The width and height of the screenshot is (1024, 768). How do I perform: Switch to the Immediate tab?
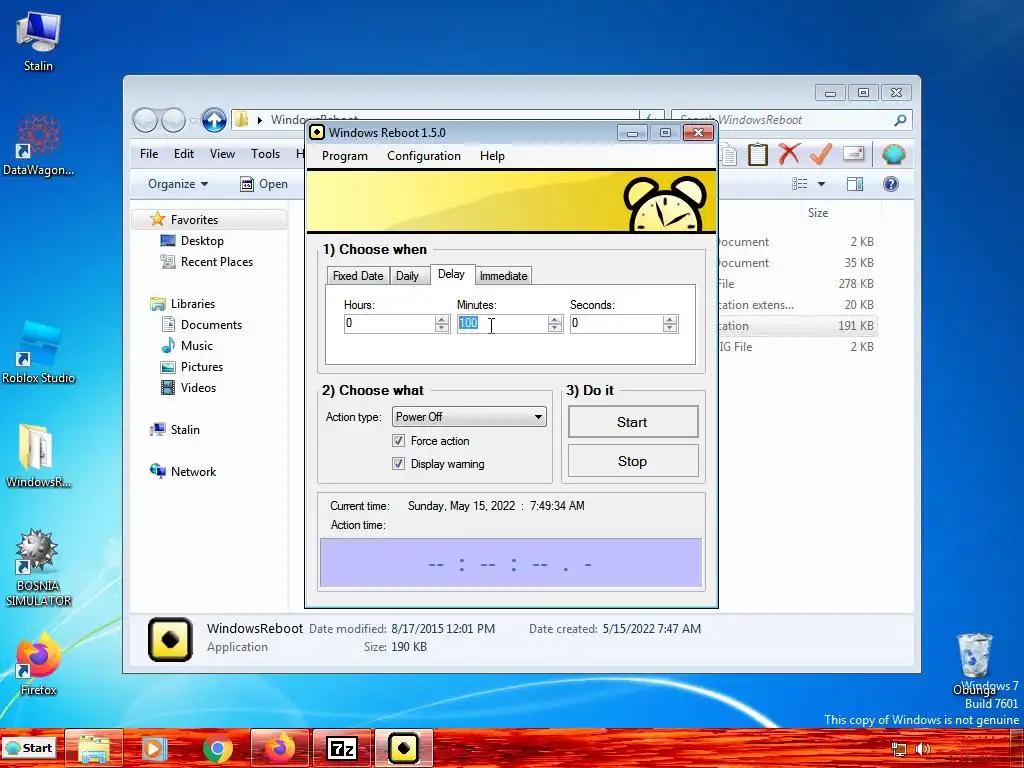pyautogui.click(x=503, y=276)
